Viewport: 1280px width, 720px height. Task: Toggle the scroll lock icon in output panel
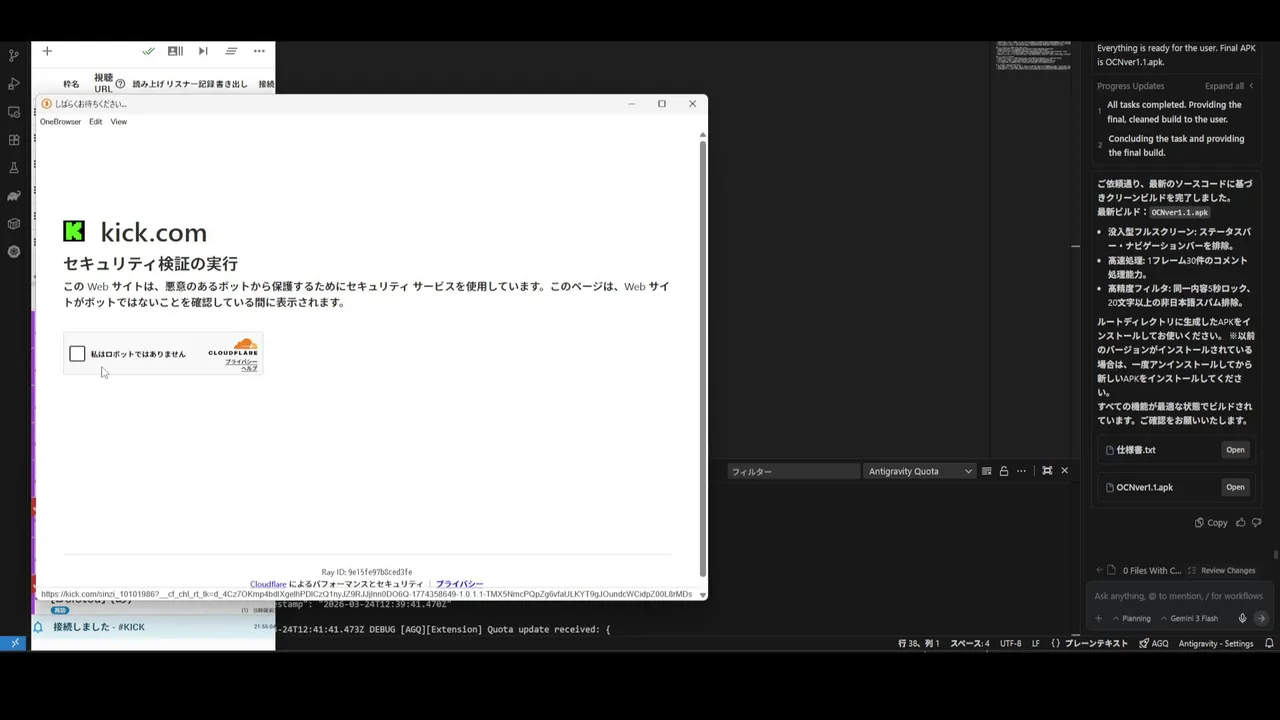pyautogui.click(x=1004, y=471)
